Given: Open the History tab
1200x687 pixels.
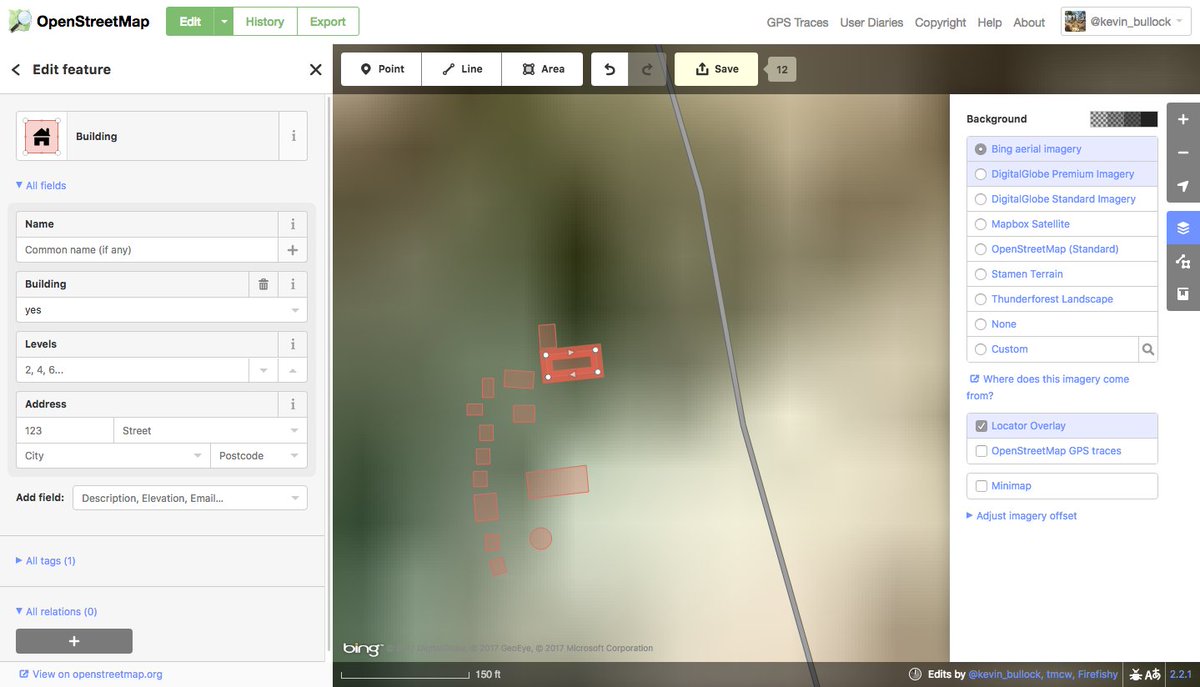Looking at the screenshot, I should coord(265,21).
